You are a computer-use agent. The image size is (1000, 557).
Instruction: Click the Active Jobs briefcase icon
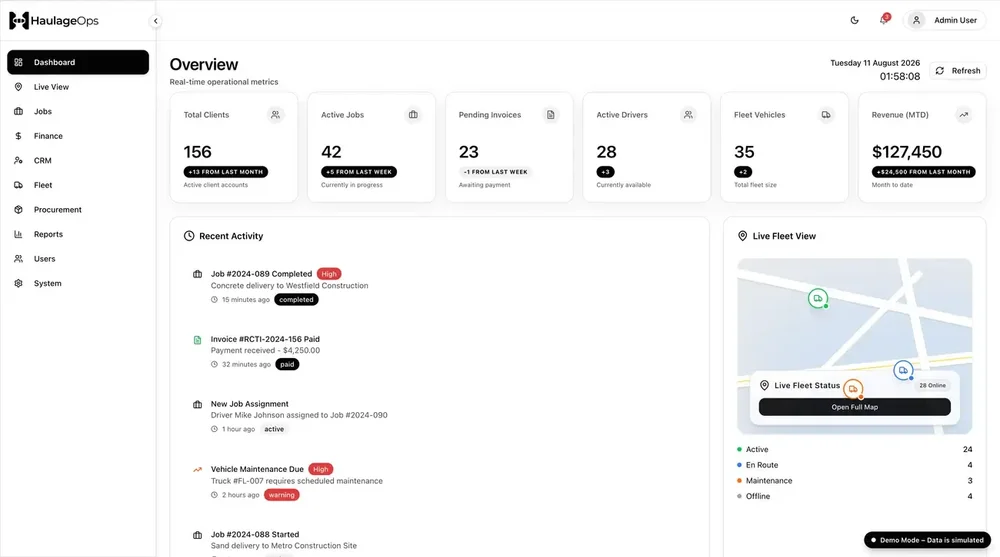(413, 115)
